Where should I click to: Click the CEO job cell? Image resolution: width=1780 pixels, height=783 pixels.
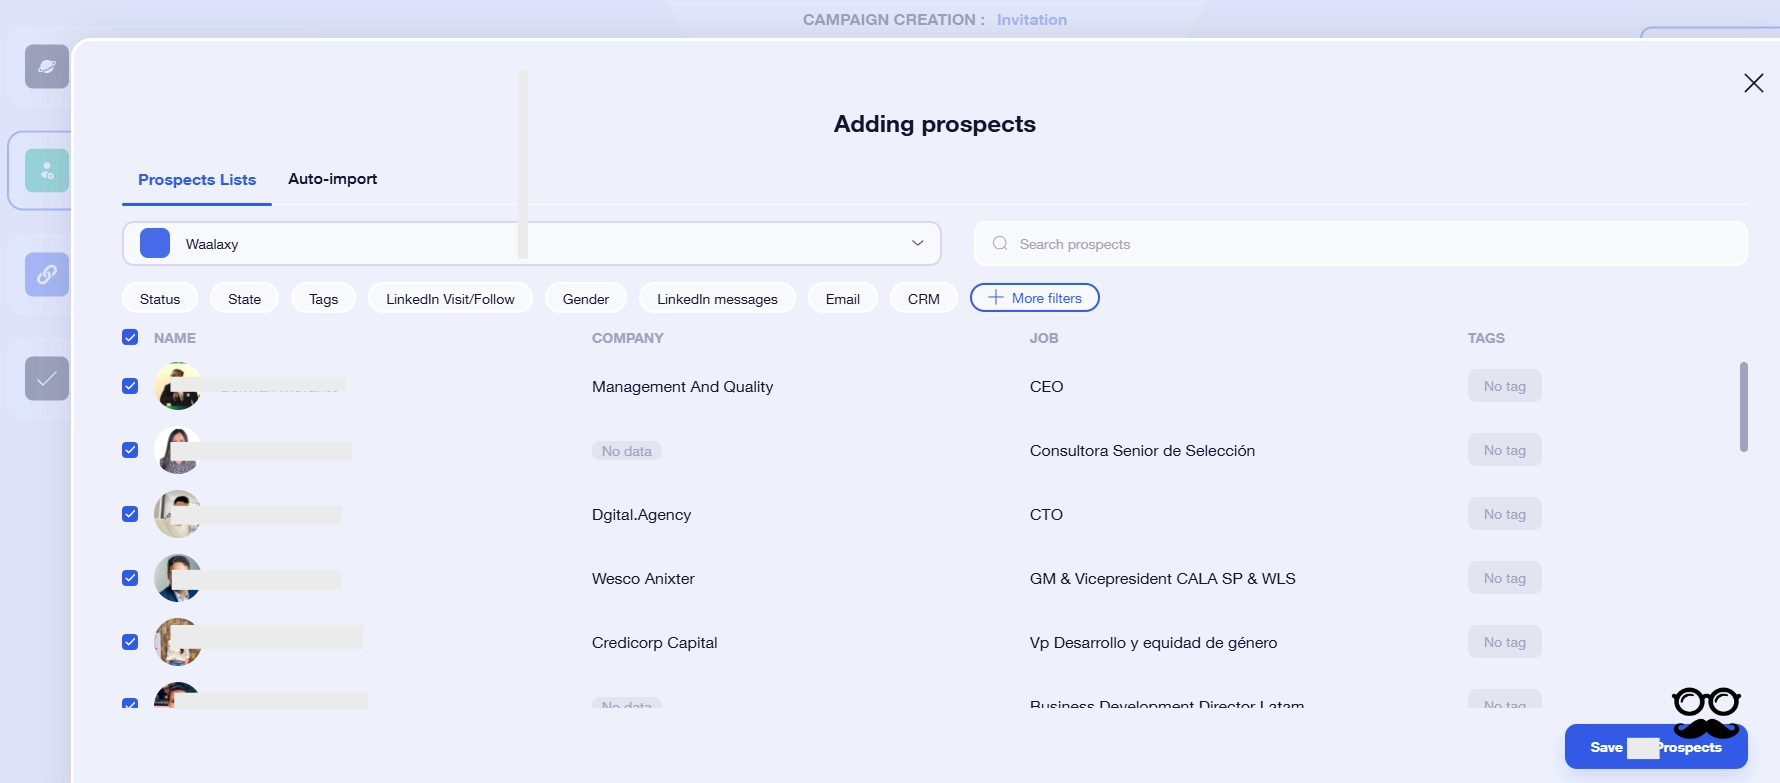[1046, 387]
